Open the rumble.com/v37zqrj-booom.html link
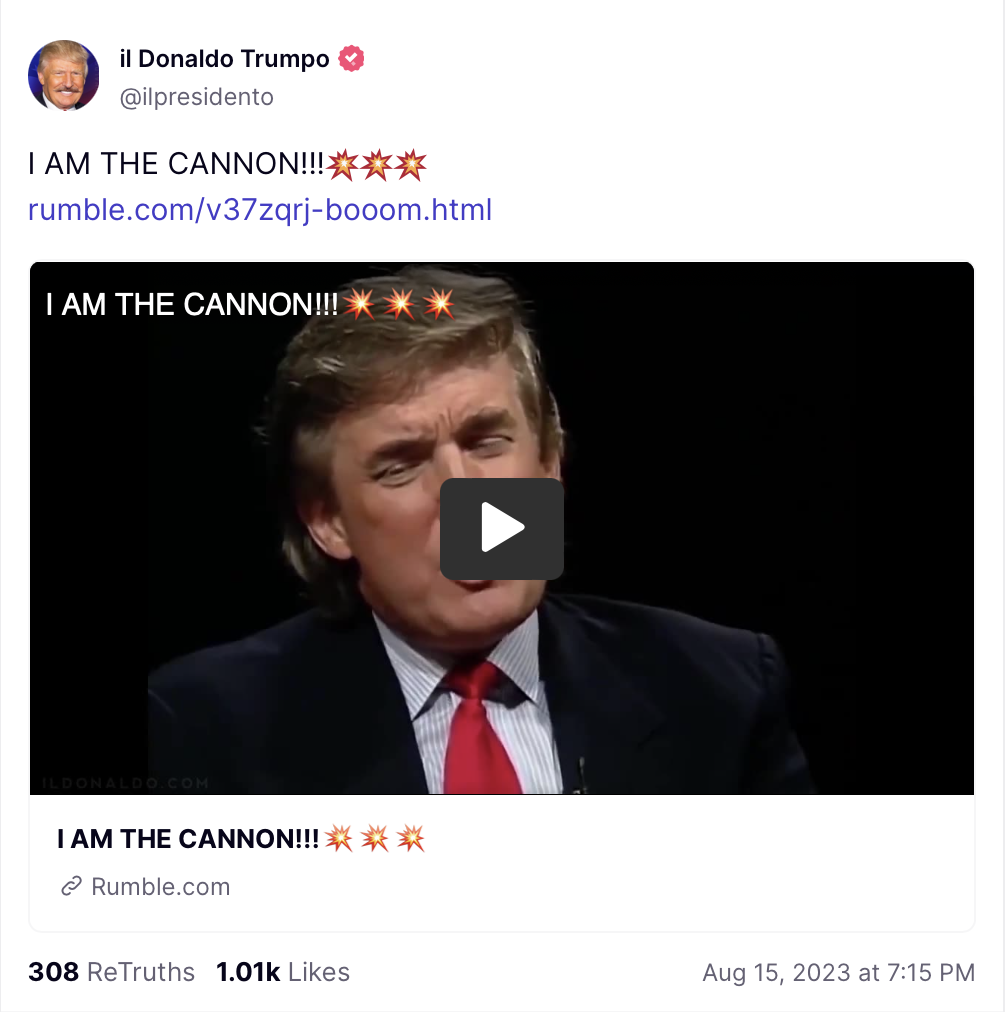This screenshot has width=1008, height=1012. click(260, 210)
